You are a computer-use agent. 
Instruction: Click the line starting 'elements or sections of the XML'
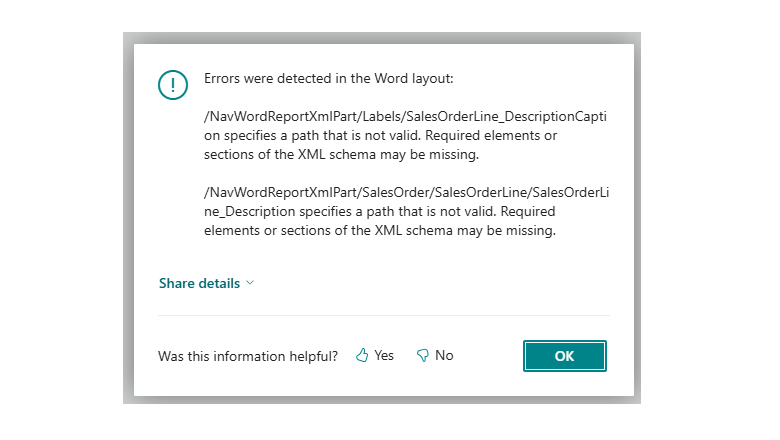point(378,231)
